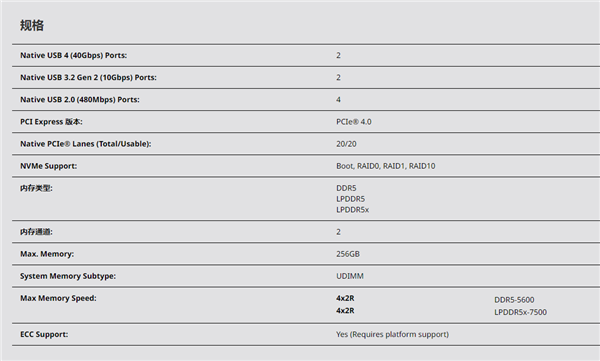Viewport: 600px width, 361px height.
Task: Select the 256GB value
Action: [x=348, y=254]
